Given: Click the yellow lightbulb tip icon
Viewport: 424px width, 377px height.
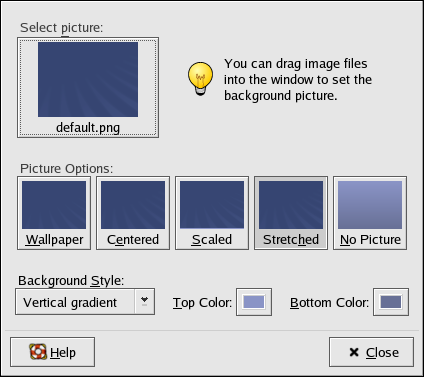Looking at the screenshot, I should click(x=200, y=79).
